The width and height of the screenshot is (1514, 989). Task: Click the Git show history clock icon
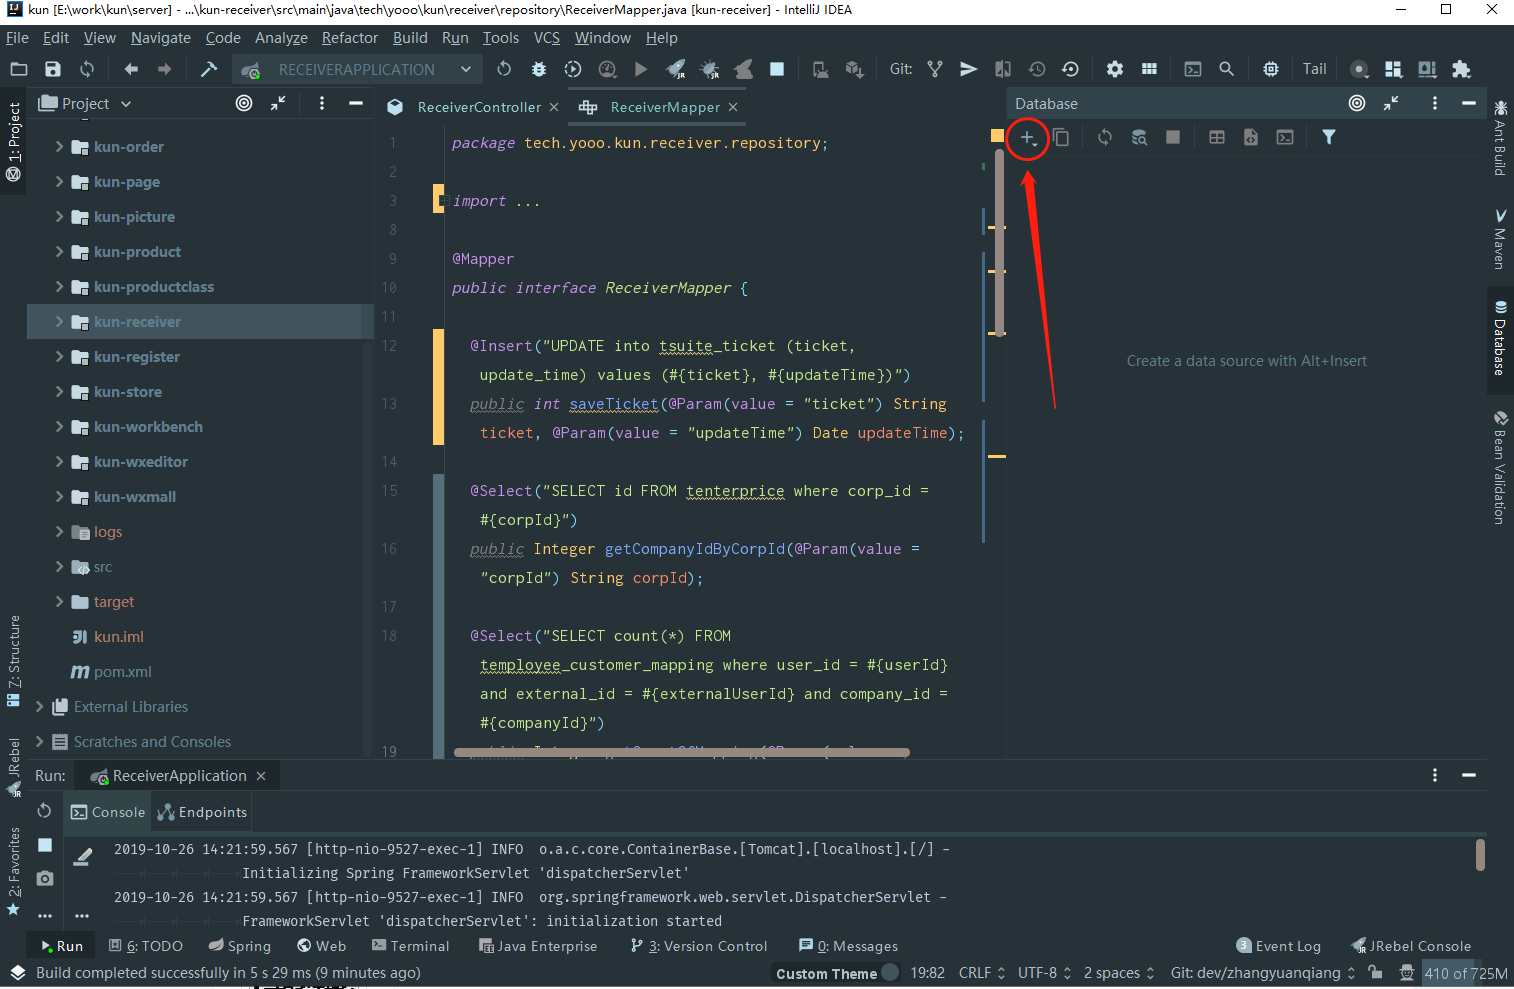click(1037, 69)
